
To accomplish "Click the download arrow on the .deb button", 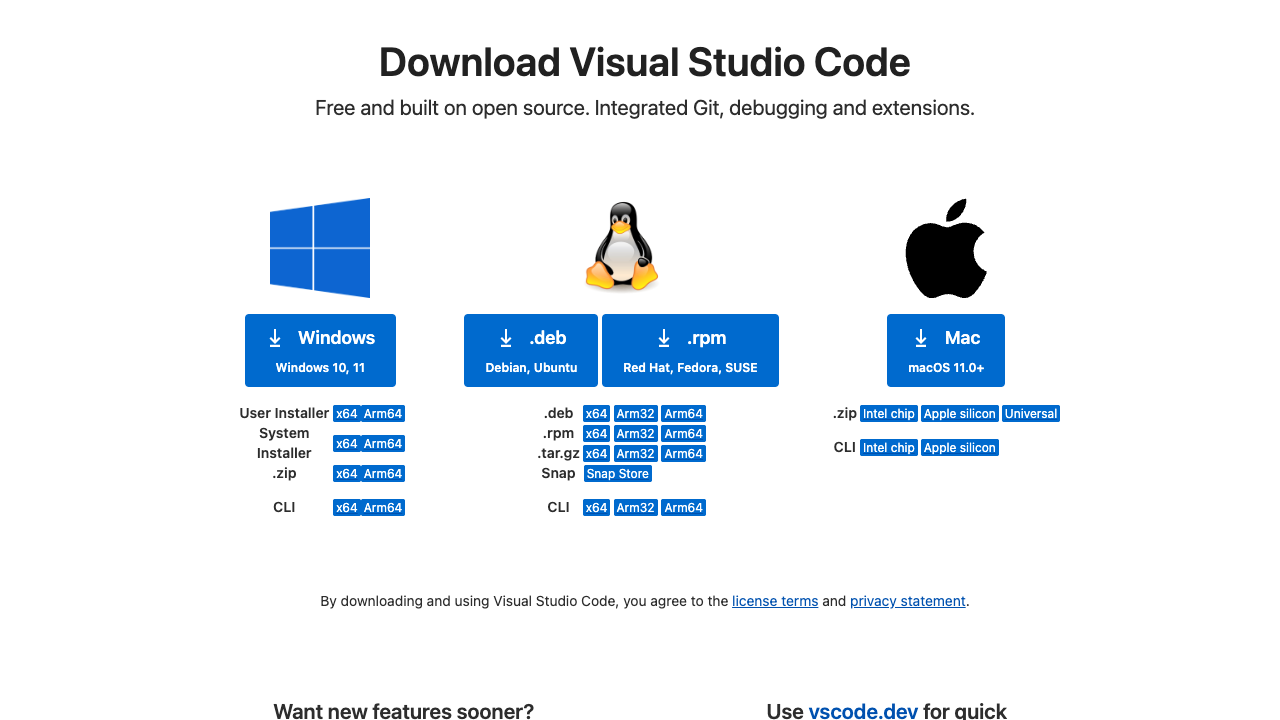I will 505,338.
